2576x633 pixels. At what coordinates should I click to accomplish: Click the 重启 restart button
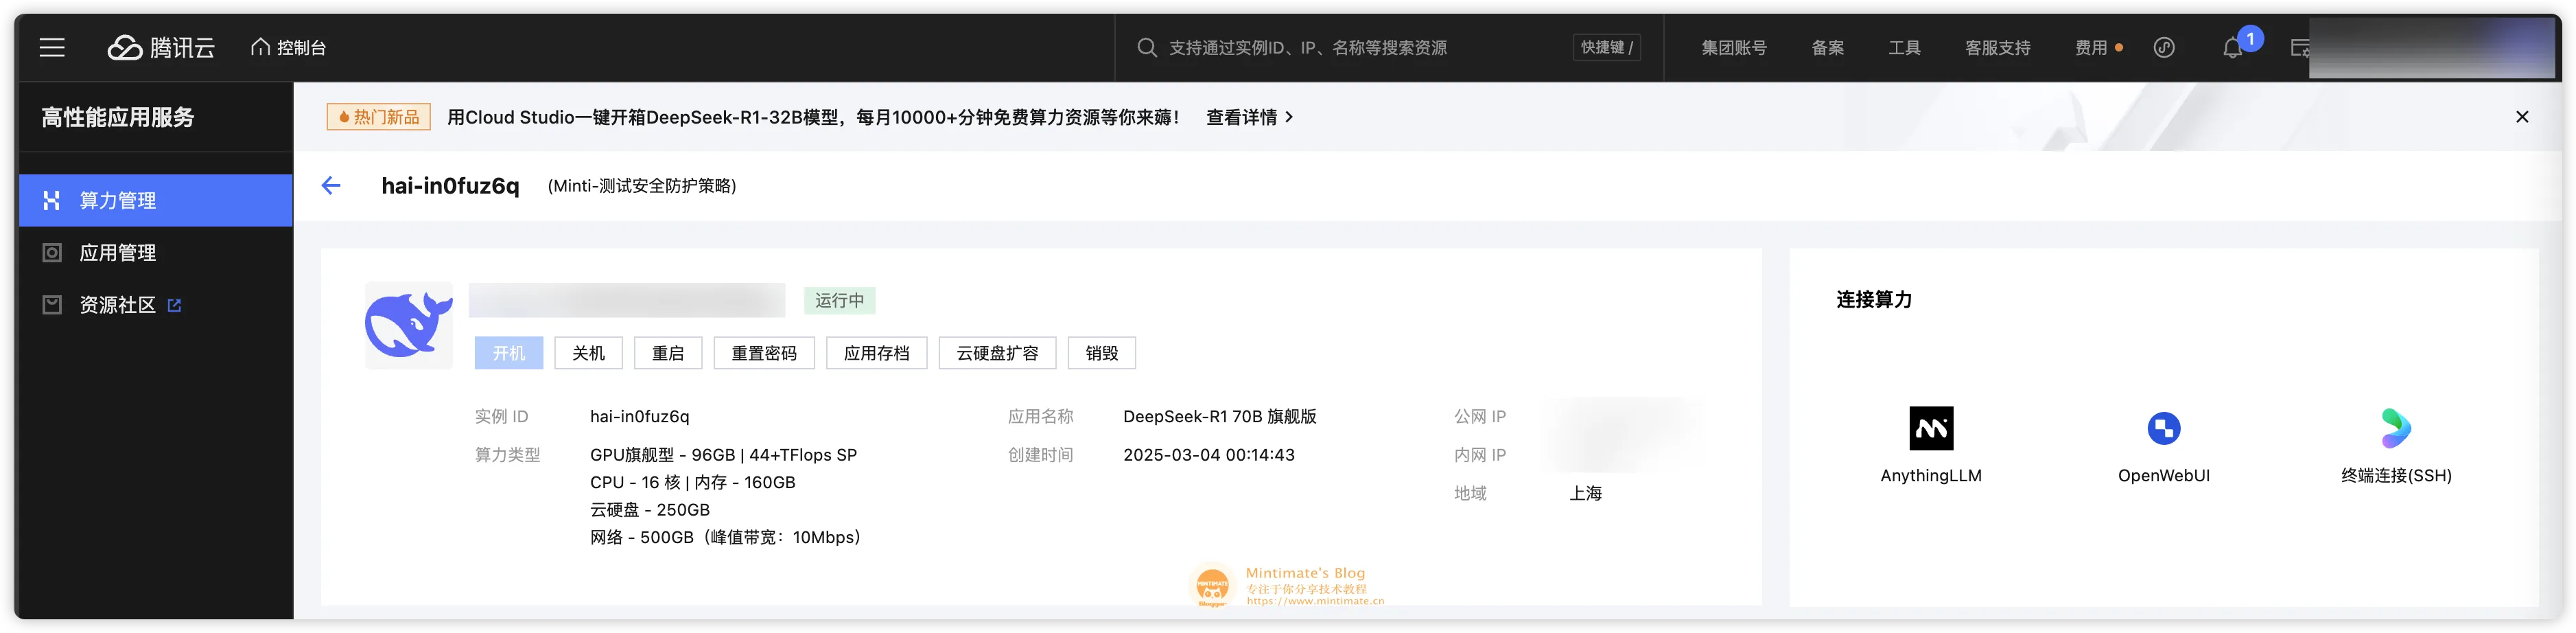tap(667, 352)
